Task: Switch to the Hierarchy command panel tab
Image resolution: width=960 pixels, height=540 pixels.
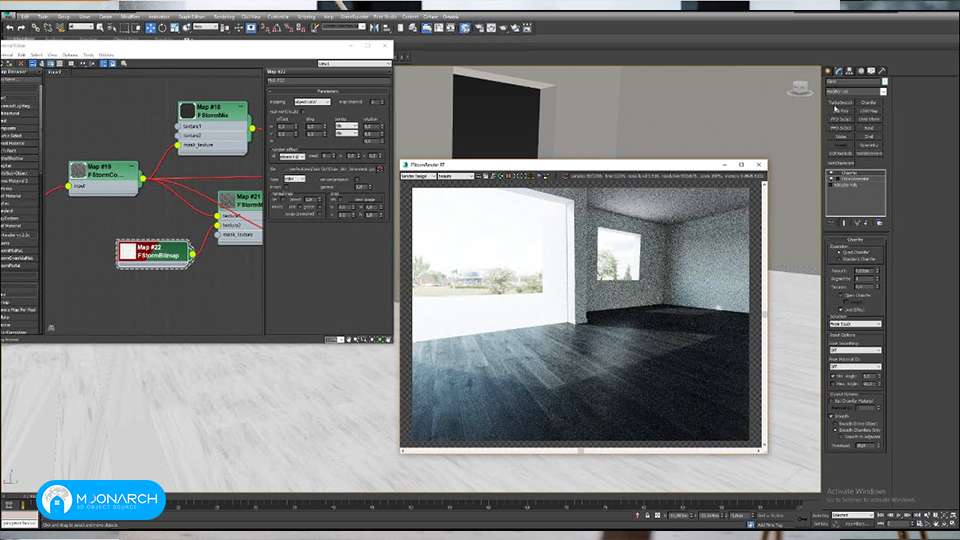Action: [x=850, y=70]
